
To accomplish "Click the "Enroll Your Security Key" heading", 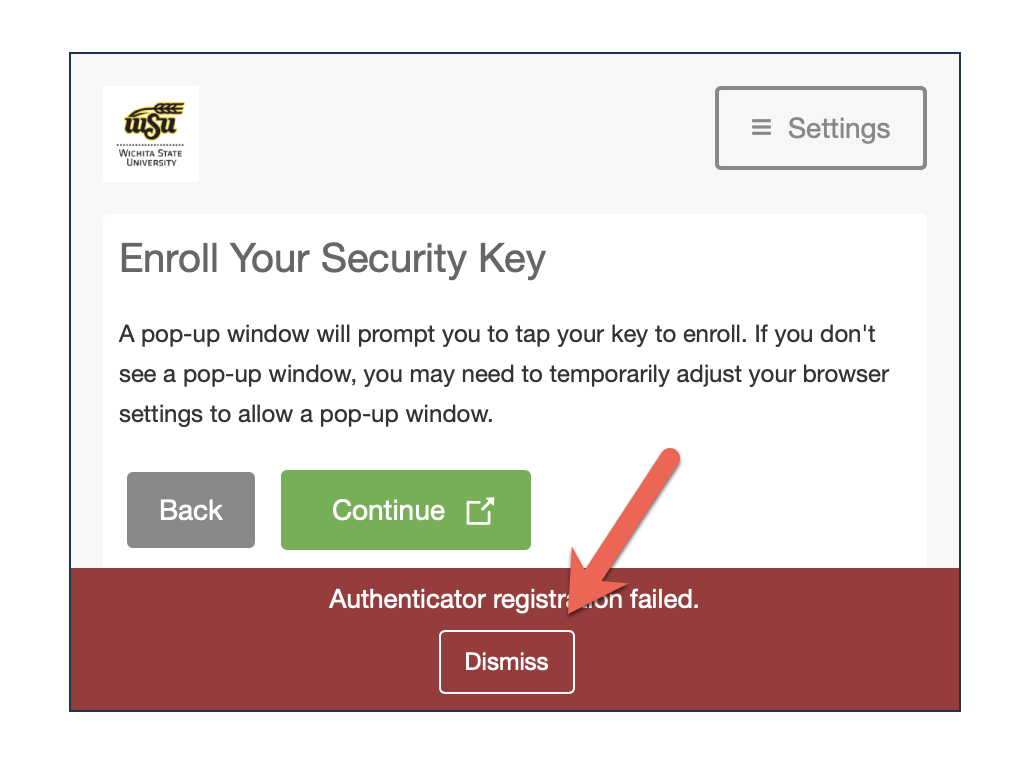I will click(x=332, y=259).
